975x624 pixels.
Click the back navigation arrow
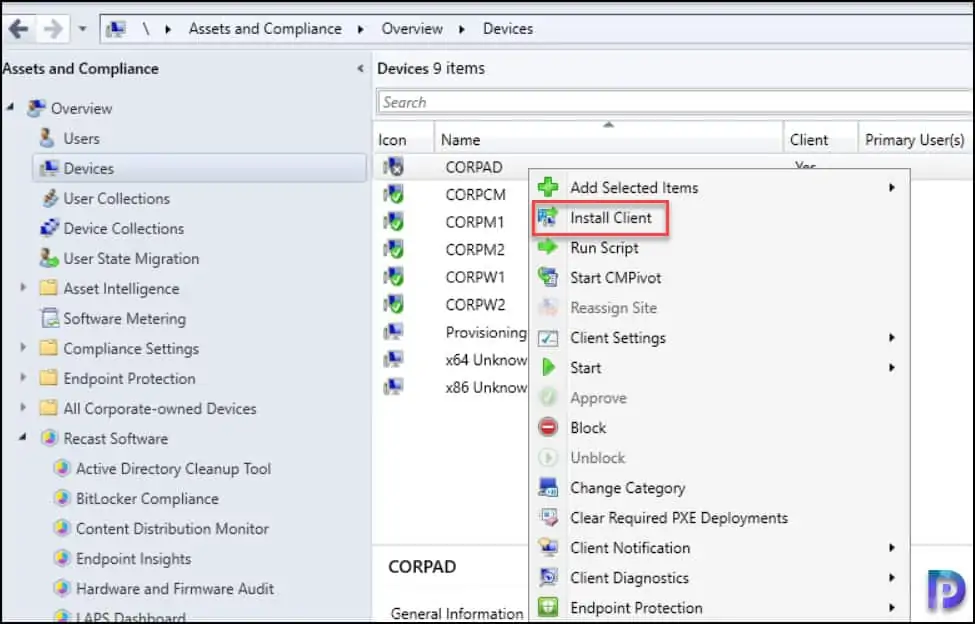(x=19, y=29)
